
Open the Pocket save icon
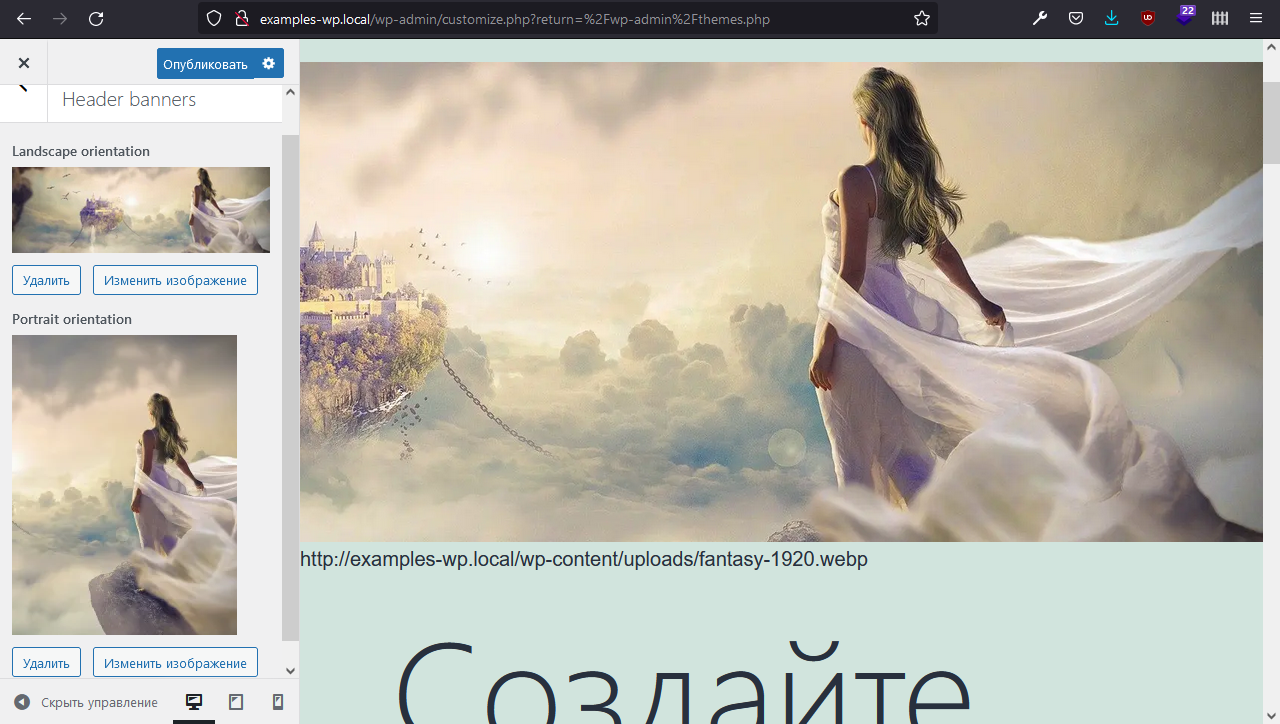(x=1076, y=18)
